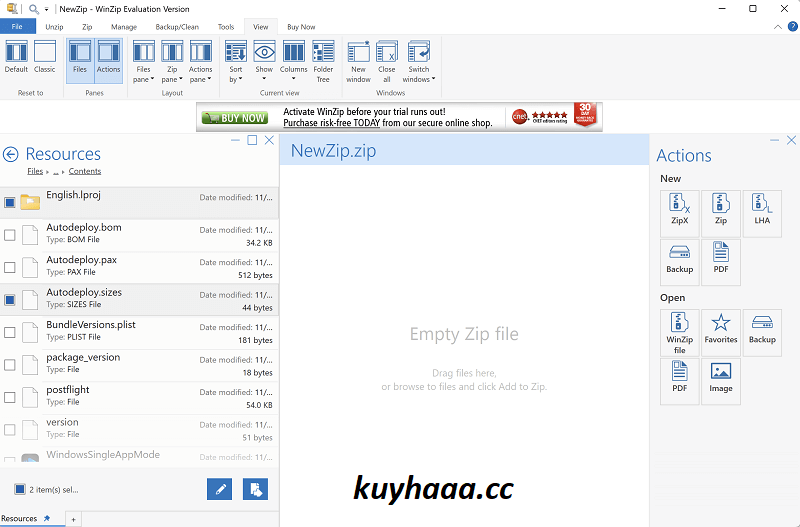The width and height of the screenshot is (800, 527).
Task: Open the Switch windows dropdown
Action: click(x=419, y=62)
